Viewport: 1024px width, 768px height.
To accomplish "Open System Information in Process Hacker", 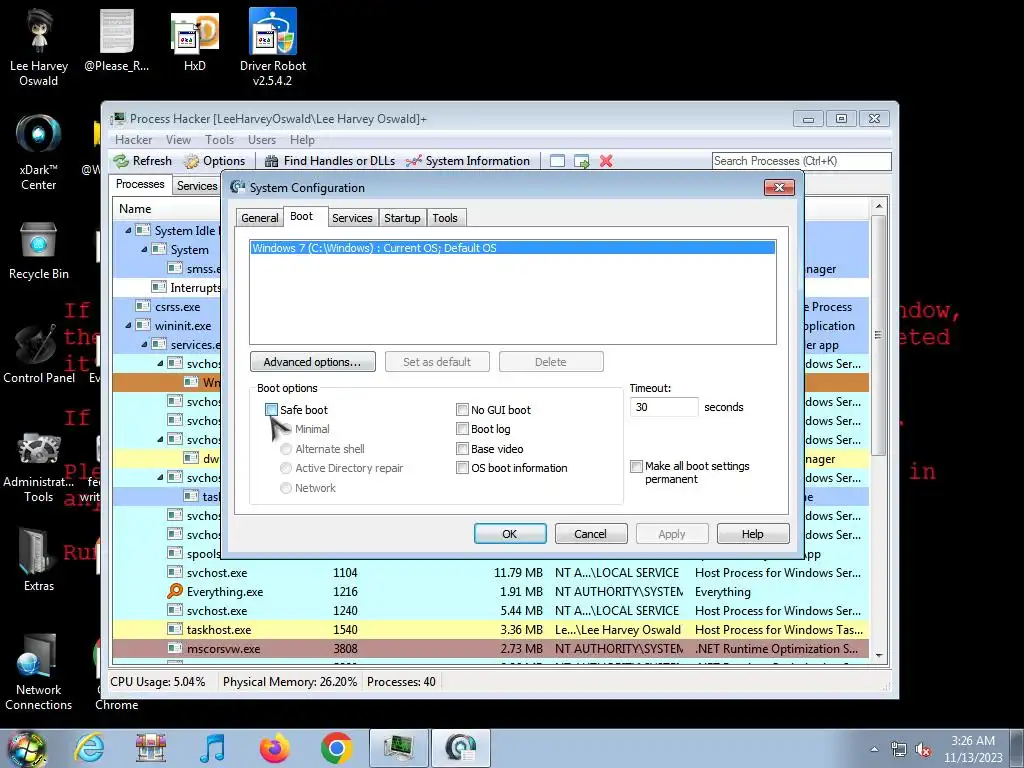I will click(x=468, y=161).
